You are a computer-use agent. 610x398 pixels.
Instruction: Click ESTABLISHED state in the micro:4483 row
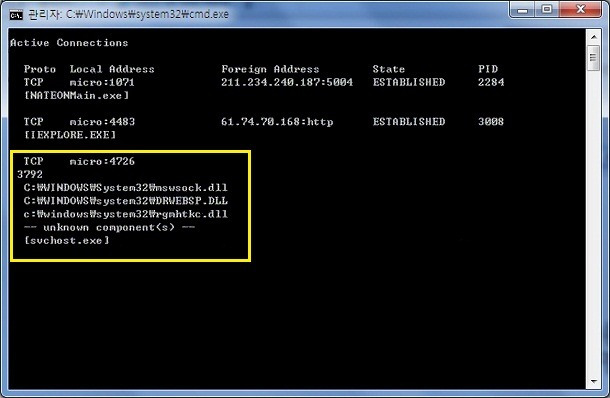[x=409, y=122]
